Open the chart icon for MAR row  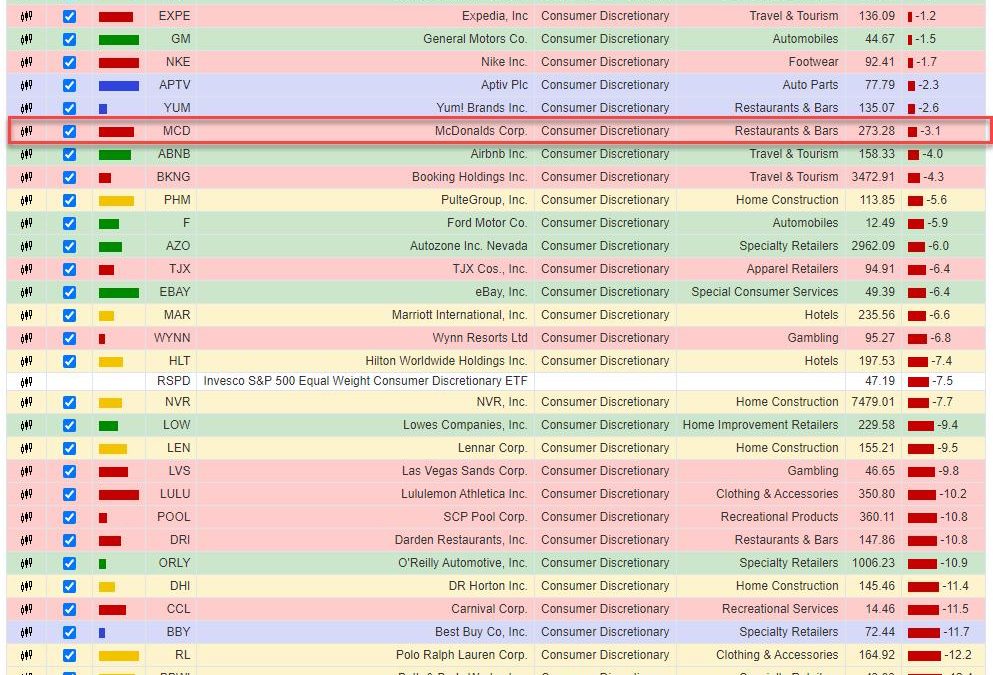click(26, 315)
